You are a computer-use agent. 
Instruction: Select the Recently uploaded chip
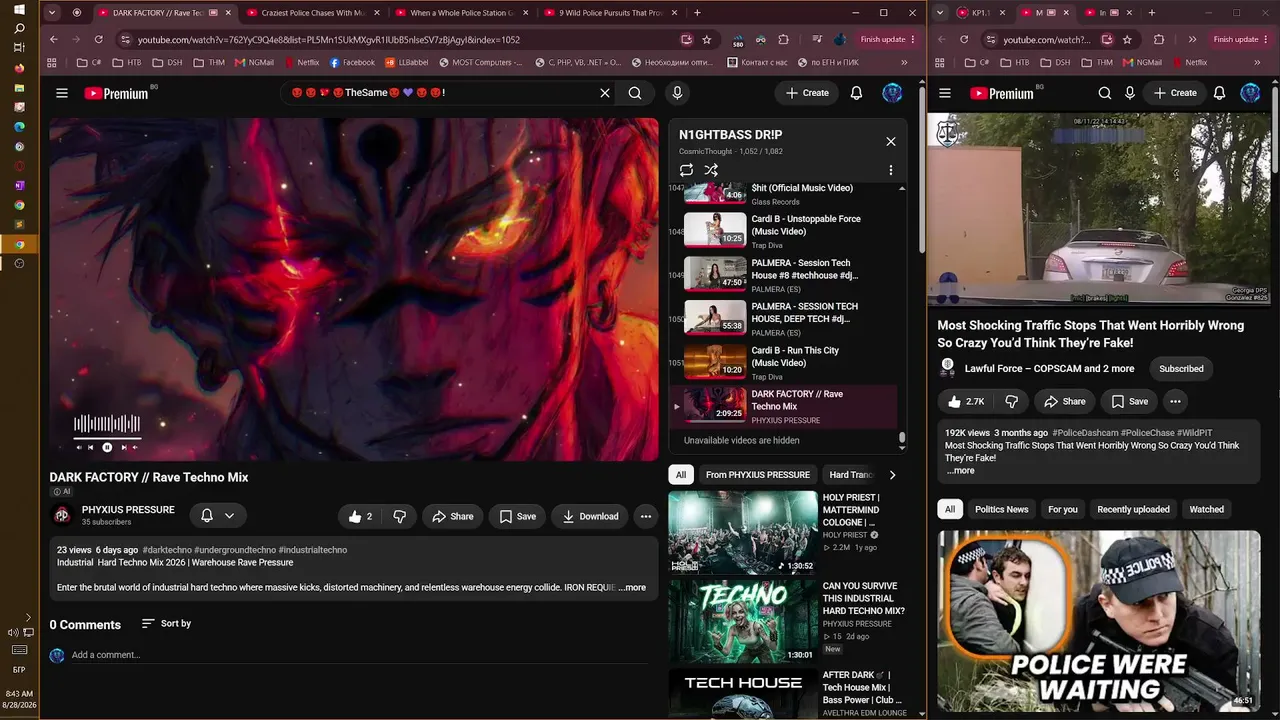[x=1133, y=509]
